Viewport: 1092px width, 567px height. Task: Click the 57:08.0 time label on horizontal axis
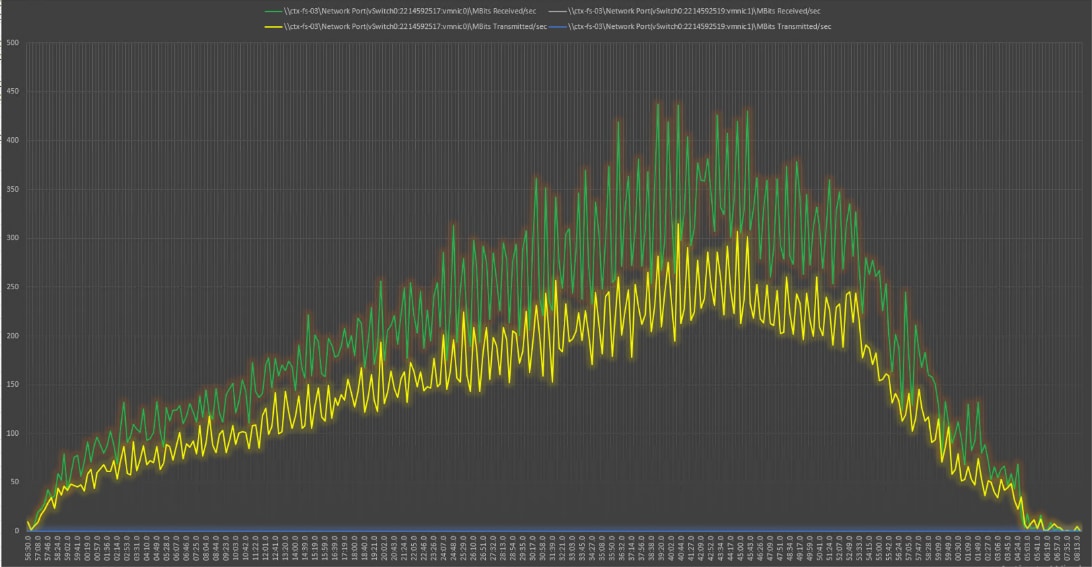pyautogui.click(x=38, y=548)
